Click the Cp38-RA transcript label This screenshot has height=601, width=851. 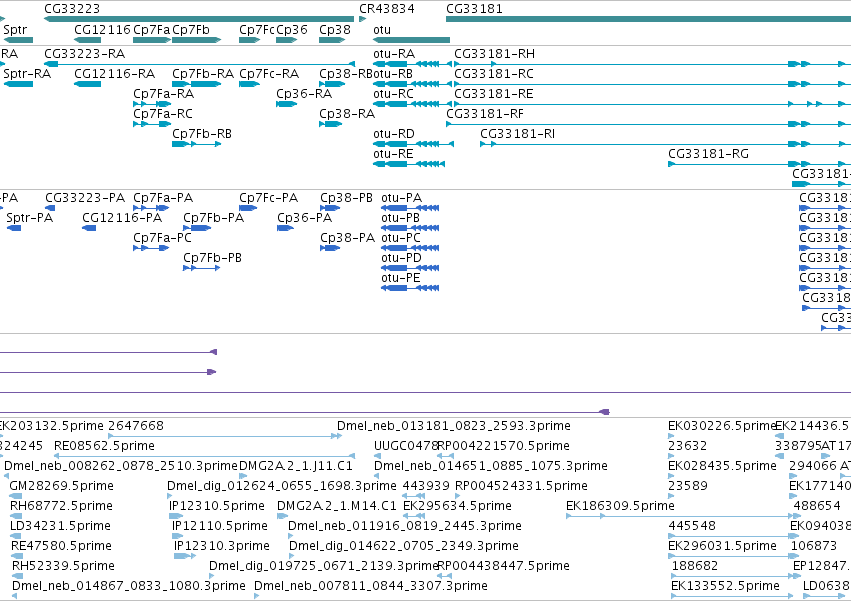click(x=347, y=114)
